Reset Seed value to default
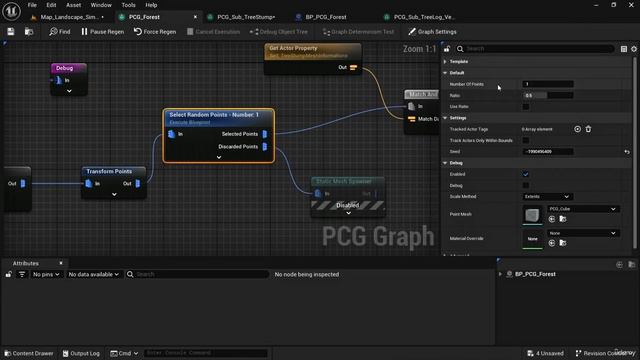This screenshot has height=360, width=640. (627, 152)
